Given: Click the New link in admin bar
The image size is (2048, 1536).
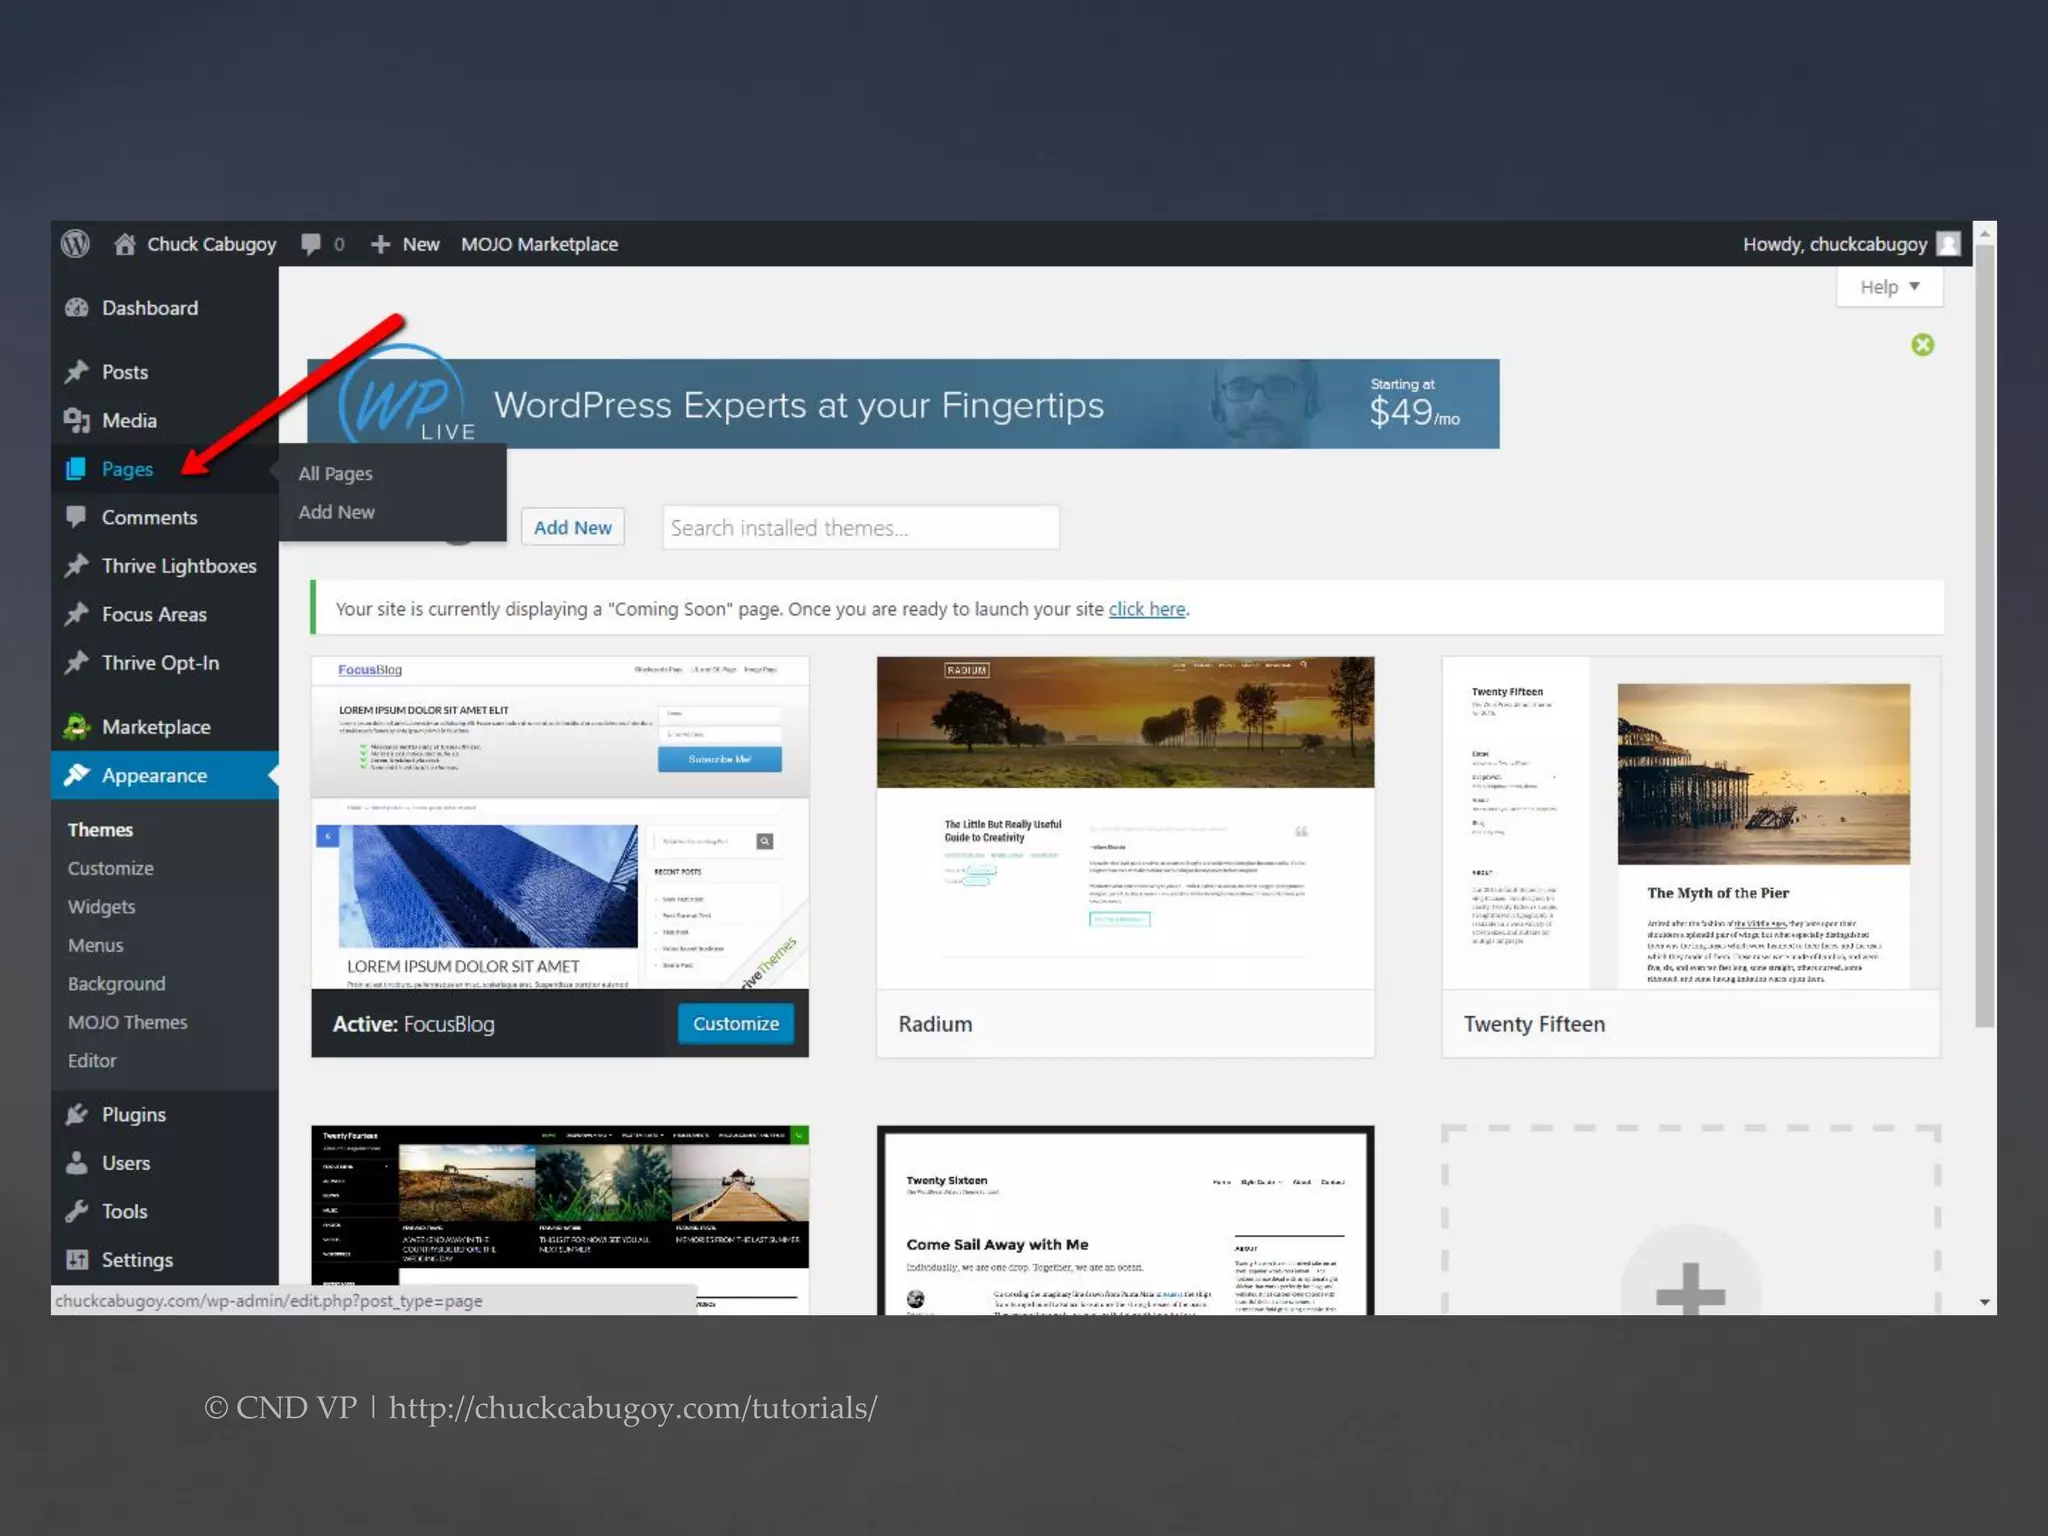Looking at the screenshot, I should 421,244.
